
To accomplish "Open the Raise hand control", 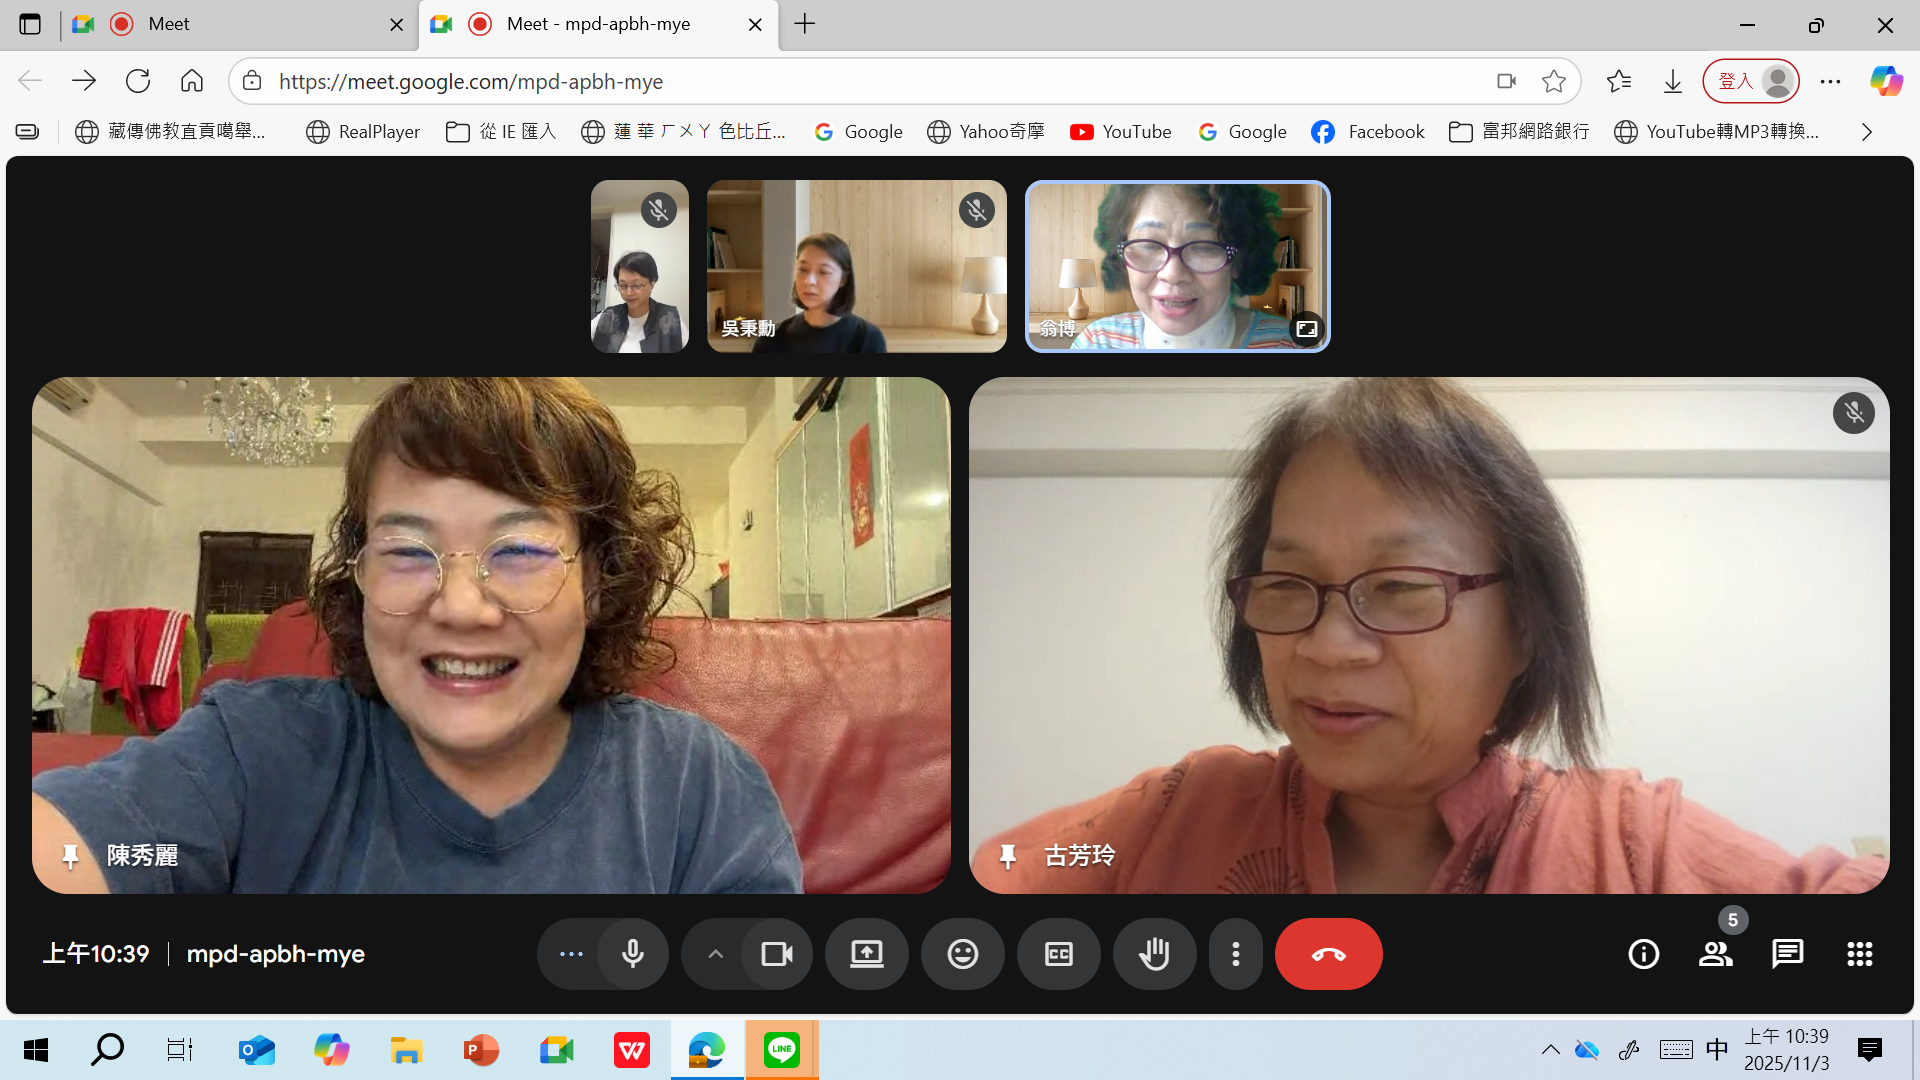I will pos(1154,954).
